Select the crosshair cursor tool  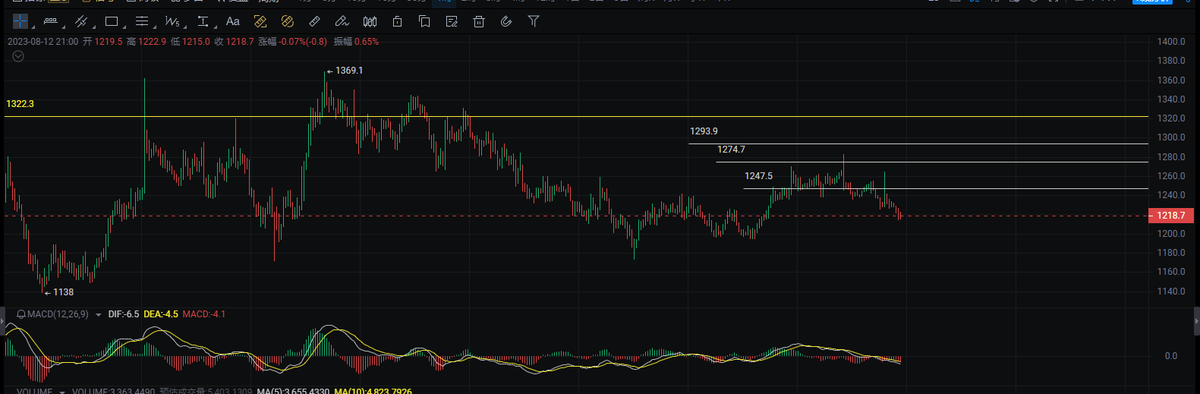pyautogui.click(x=20, y=21)
